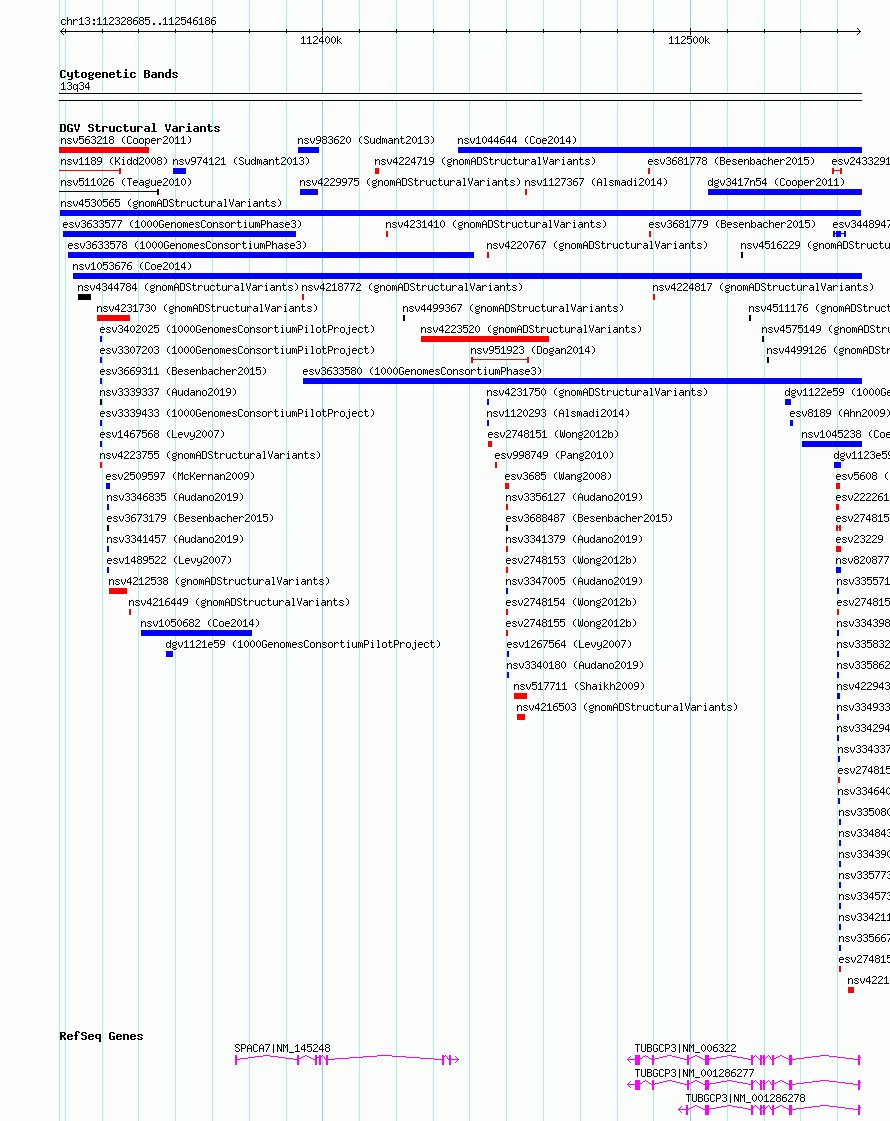This screenshot has height=1121, width=890.
Task: Select nsv4530565 gnomAD variant label
Action: point(171,203)
